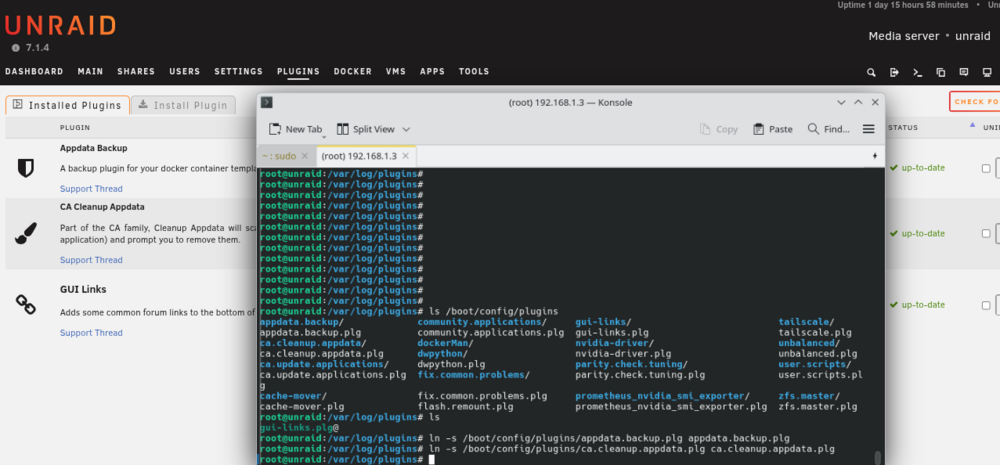
Task: Tick the GUI Links uninstall checkbox
Action: tap(986, 306)
